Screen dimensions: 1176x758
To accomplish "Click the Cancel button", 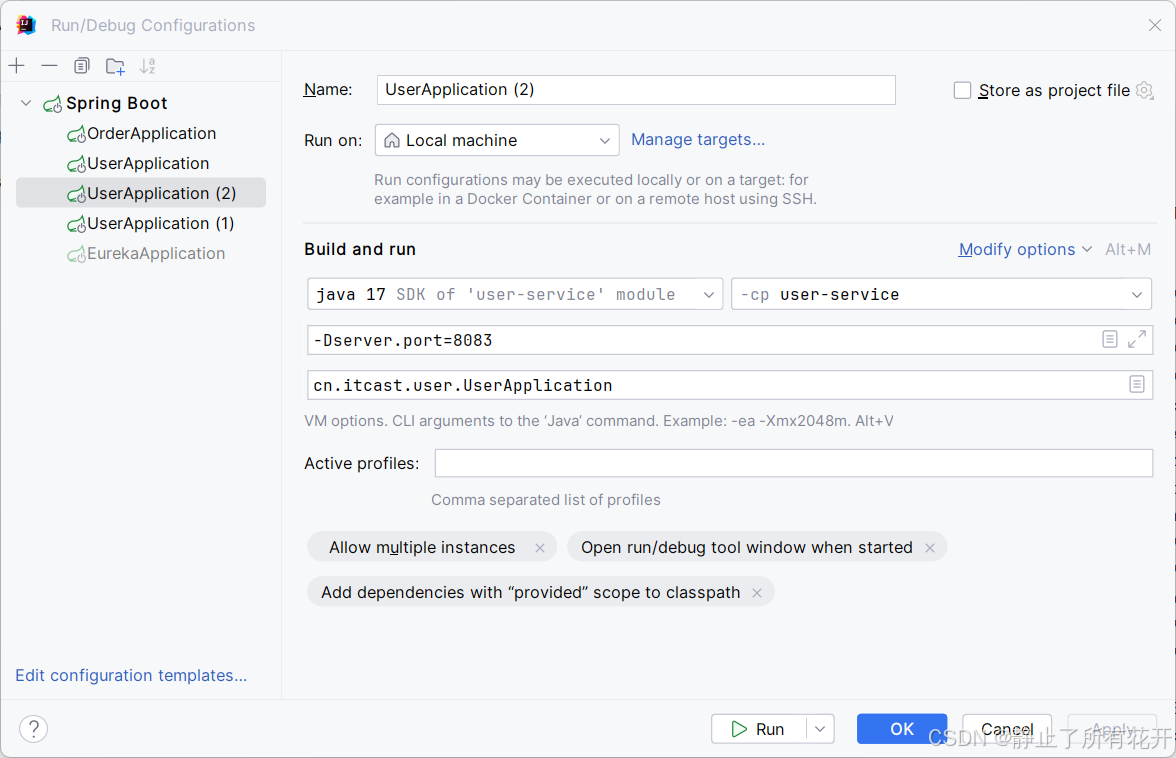I will (x=1006, y=729).
